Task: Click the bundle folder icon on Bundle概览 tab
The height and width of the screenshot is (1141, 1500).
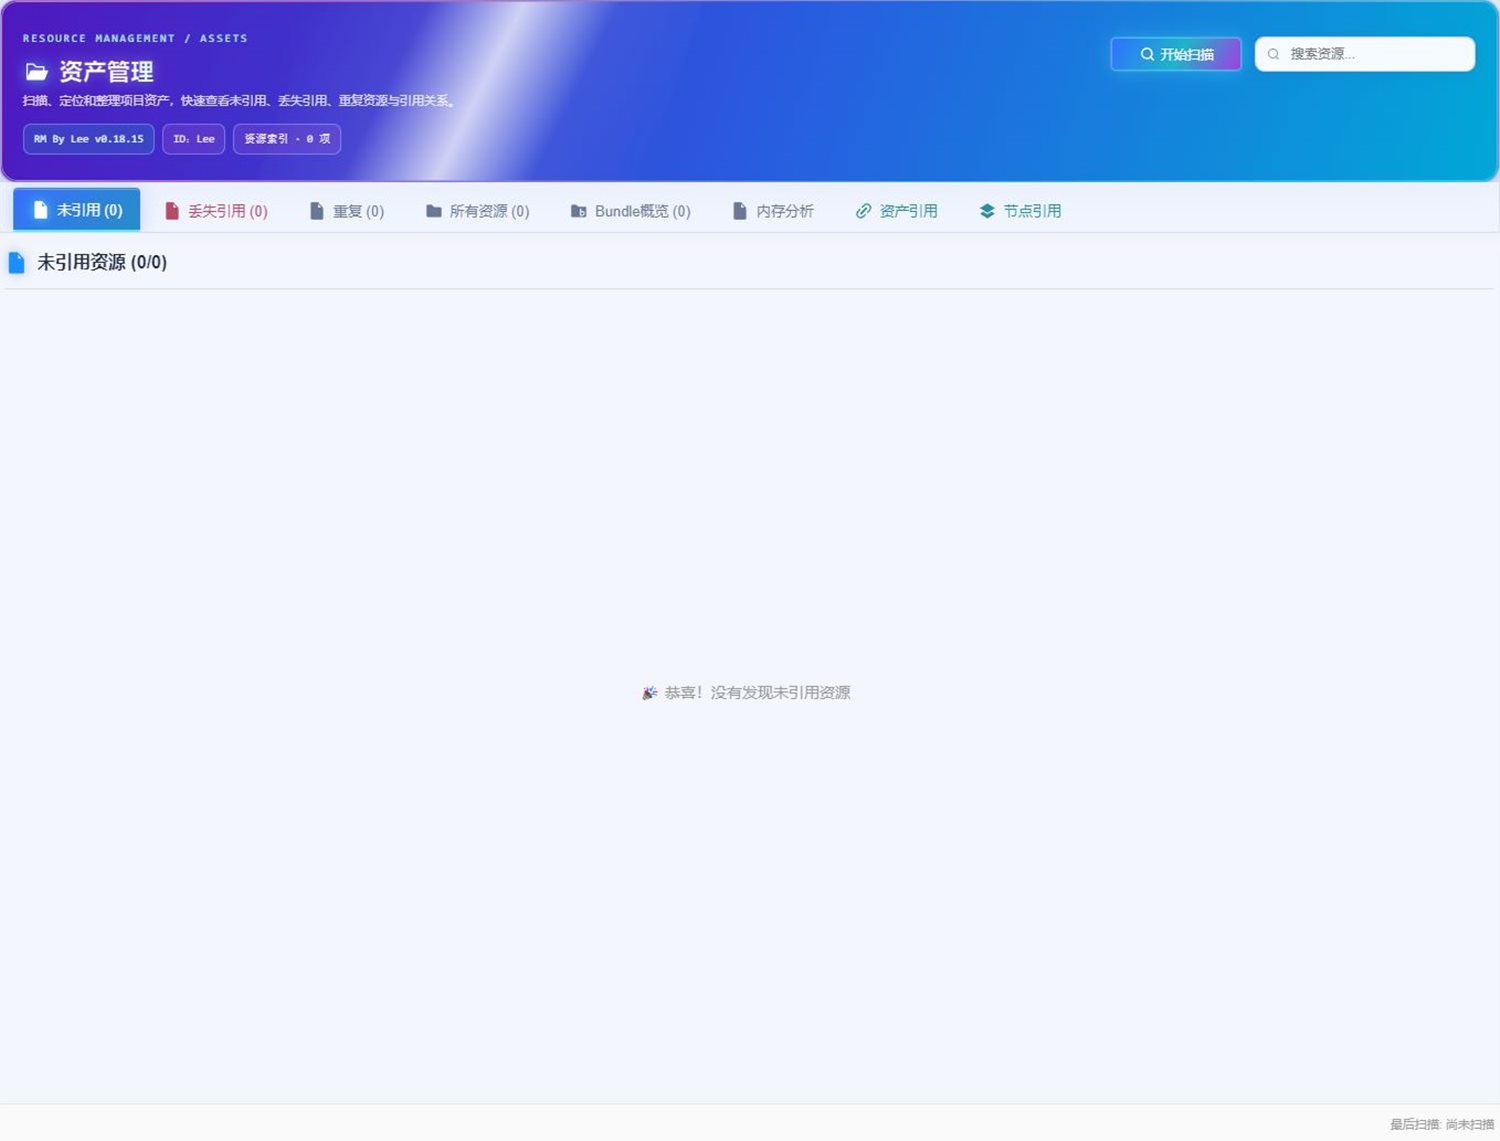Action: pos(579,211)
